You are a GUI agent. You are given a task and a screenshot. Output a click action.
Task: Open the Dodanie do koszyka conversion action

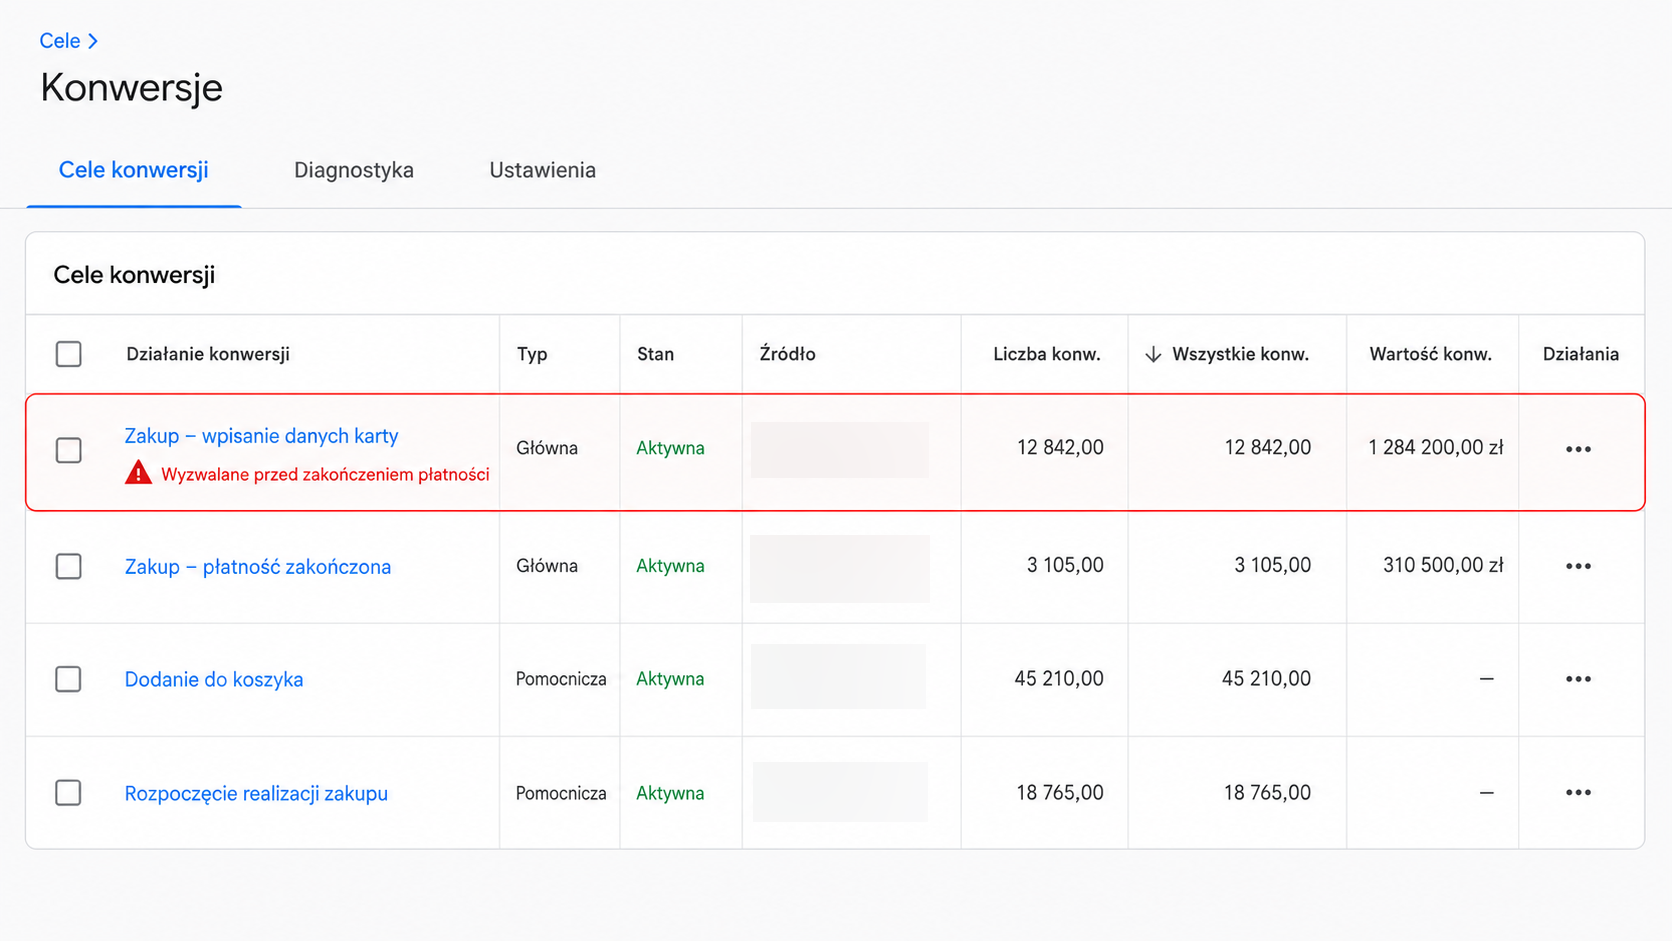(214, 680)
